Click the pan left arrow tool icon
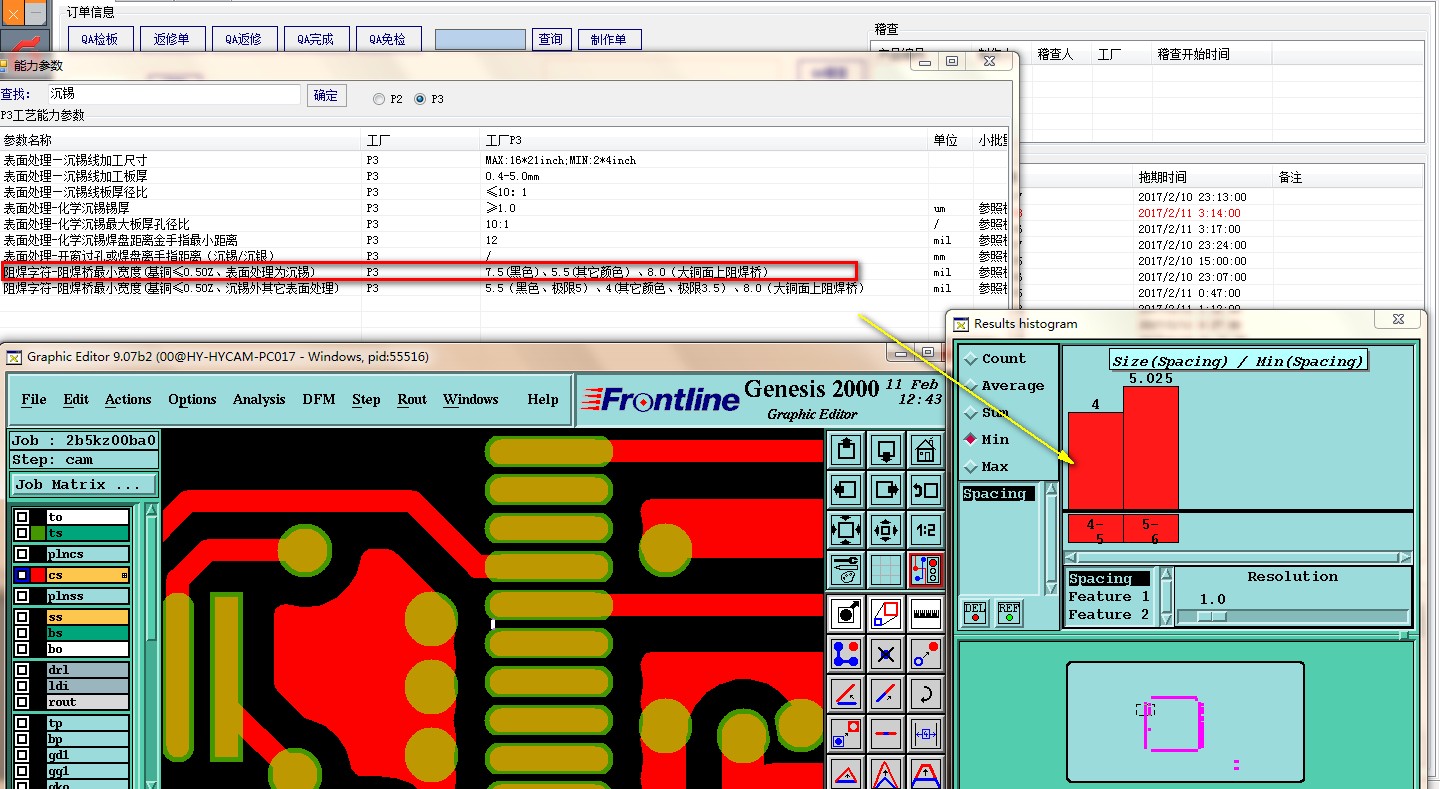Image resolution: width=1440 pixels, height=789 pixels. point(846,490)
